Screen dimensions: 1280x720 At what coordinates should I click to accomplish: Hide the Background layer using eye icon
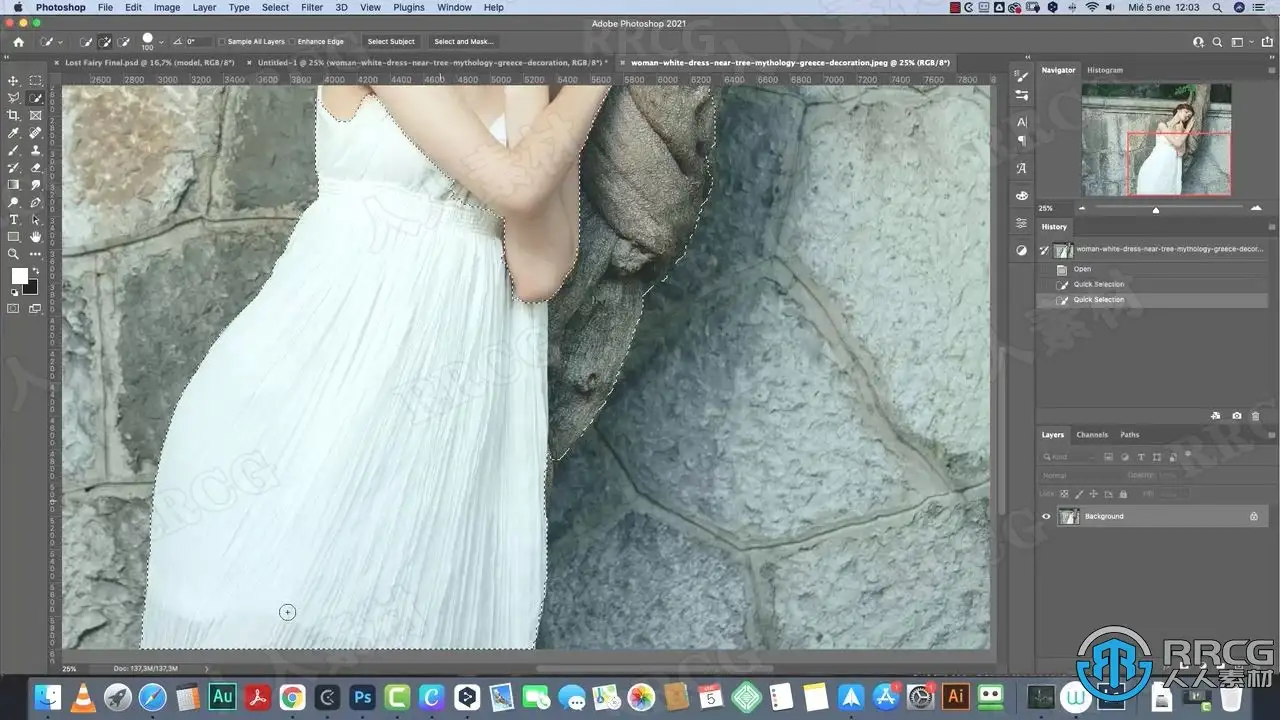(1046, 516)
